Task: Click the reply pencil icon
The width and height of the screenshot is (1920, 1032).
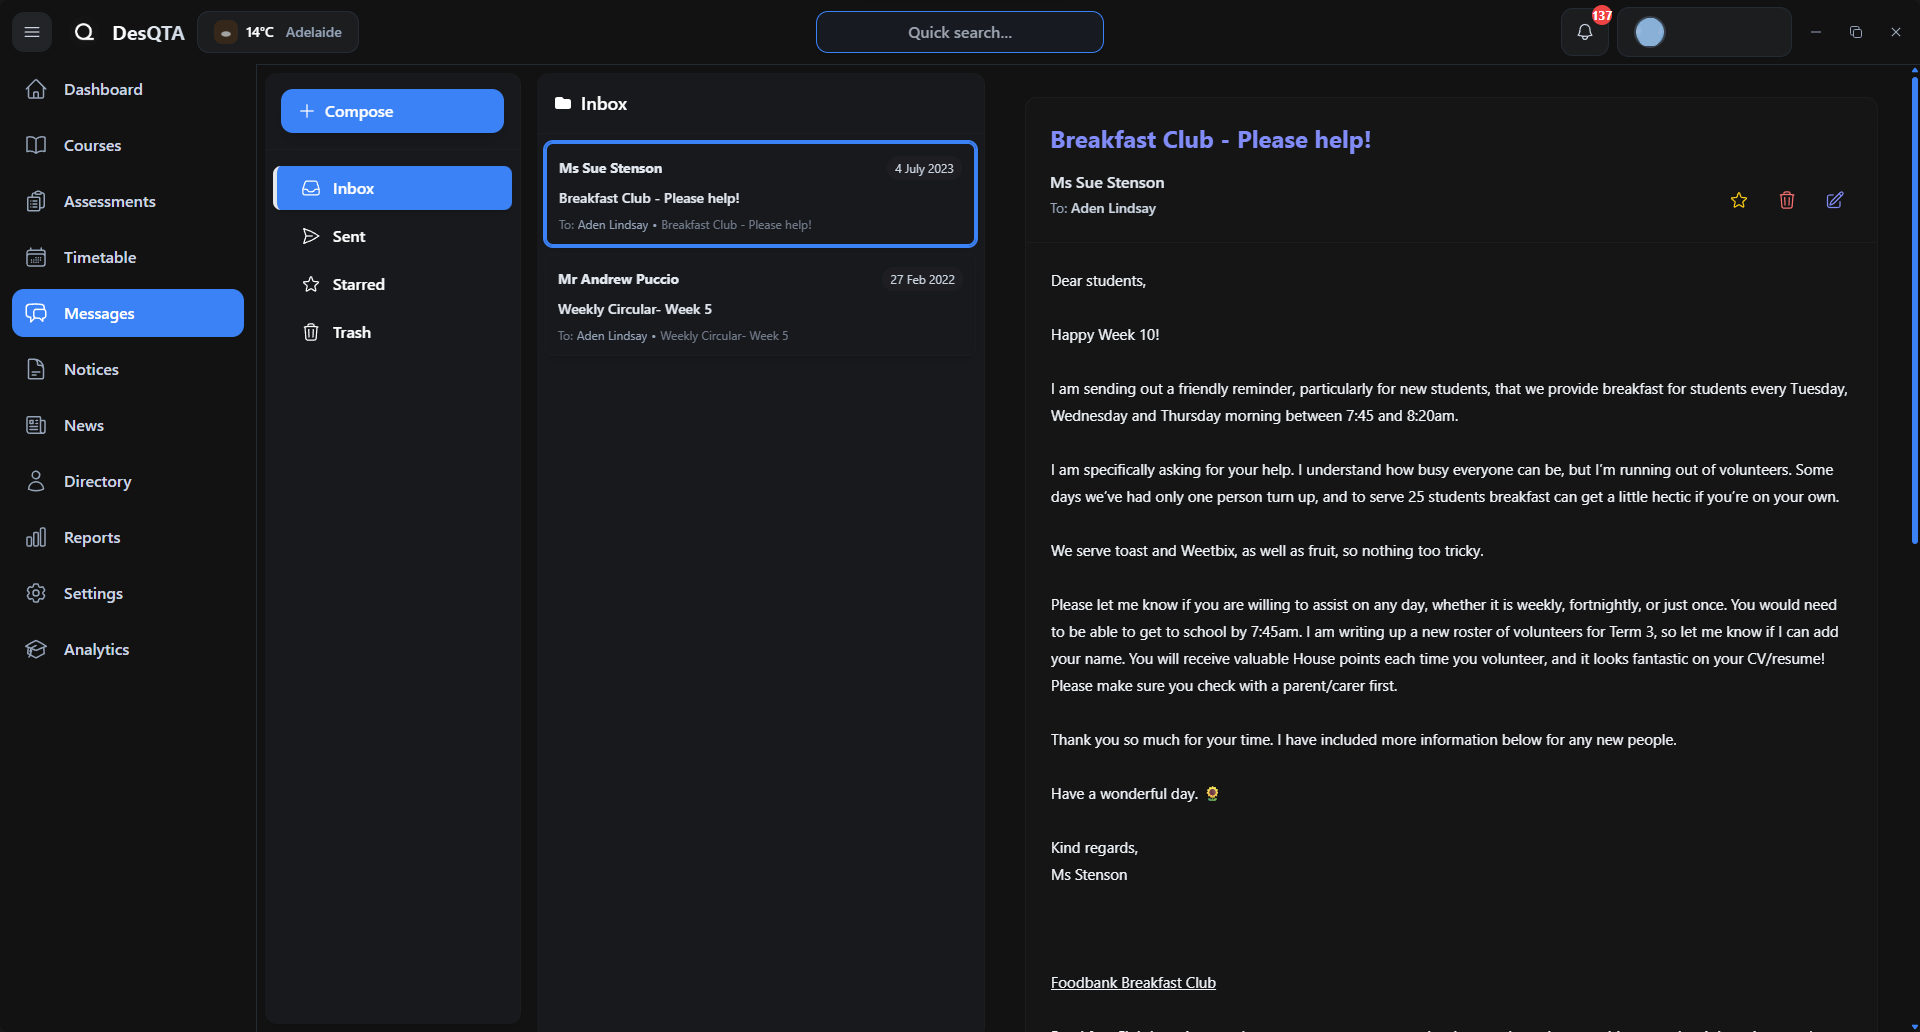Action: tap(1835, 200)
